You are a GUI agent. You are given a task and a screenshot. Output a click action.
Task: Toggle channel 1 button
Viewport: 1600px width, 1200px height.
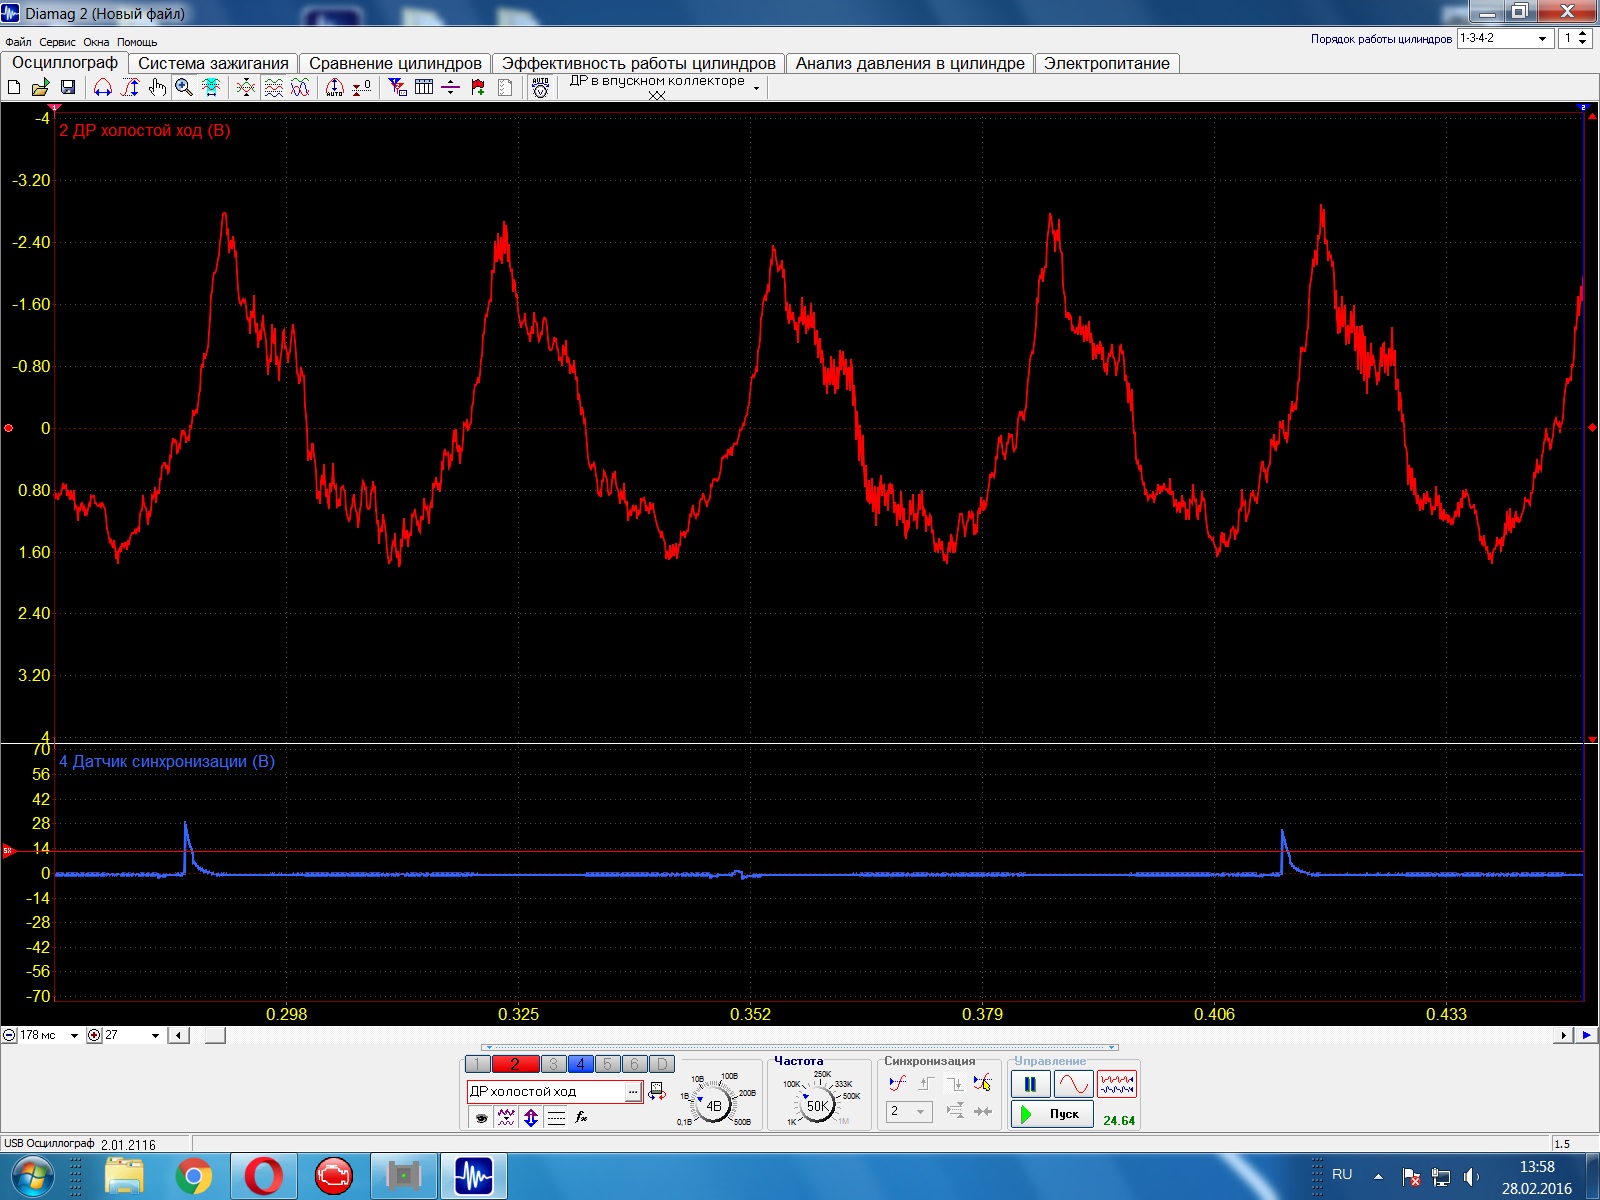pos(478,1064)
